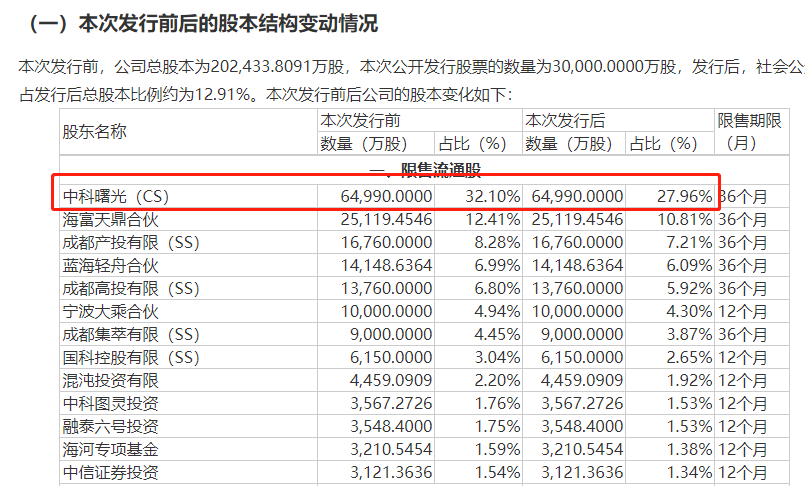Select the '海河专项基金' shareholder name
Screen dimensions: 805x486
click(110, 450)
